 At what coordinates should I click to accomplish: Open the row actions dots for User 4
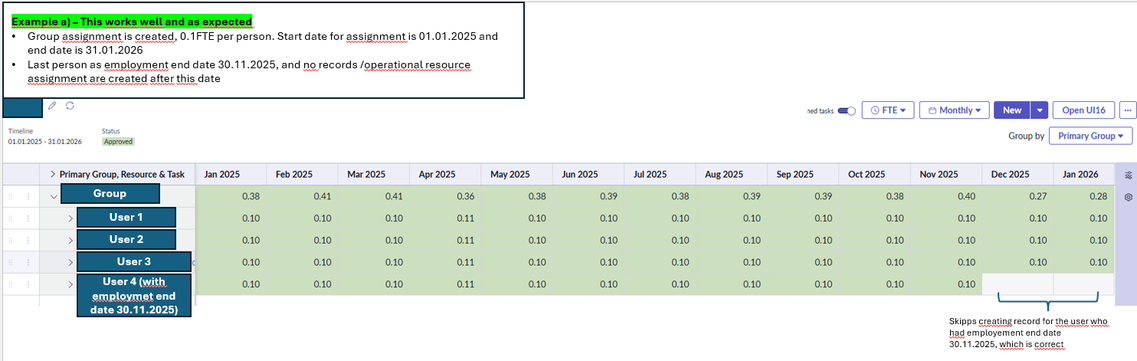29,284
